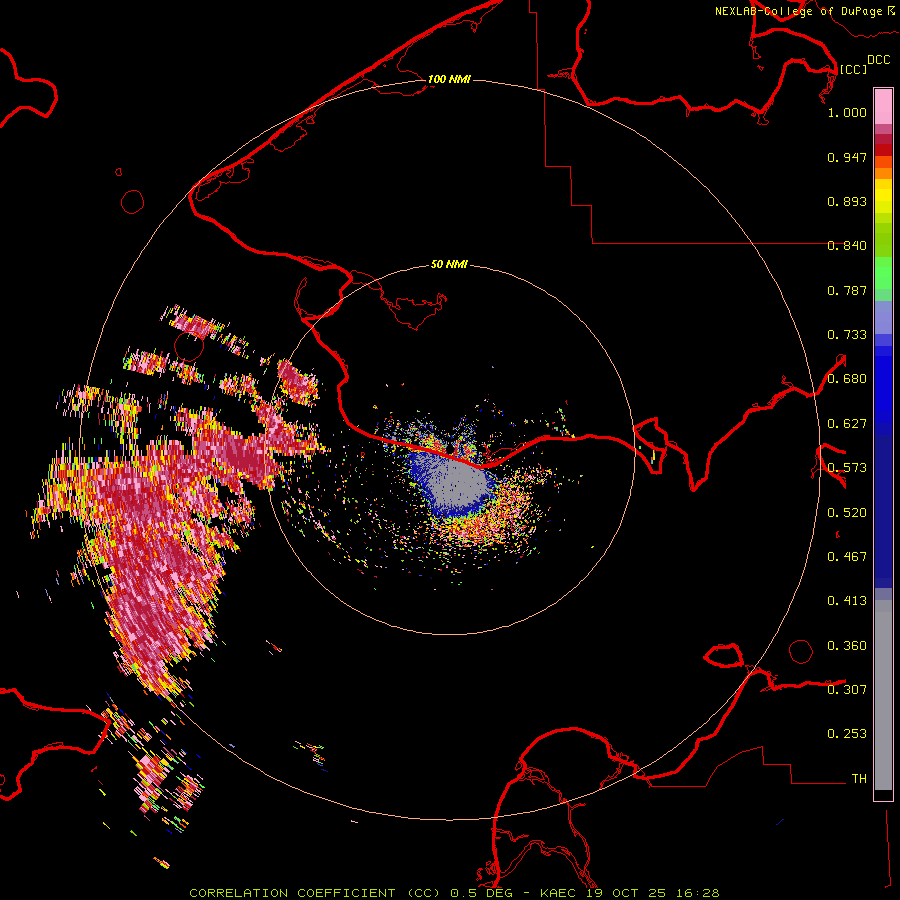Click the 0.947 colorbar value
This screenshot has width=900, height=900.
coord(847,157)
